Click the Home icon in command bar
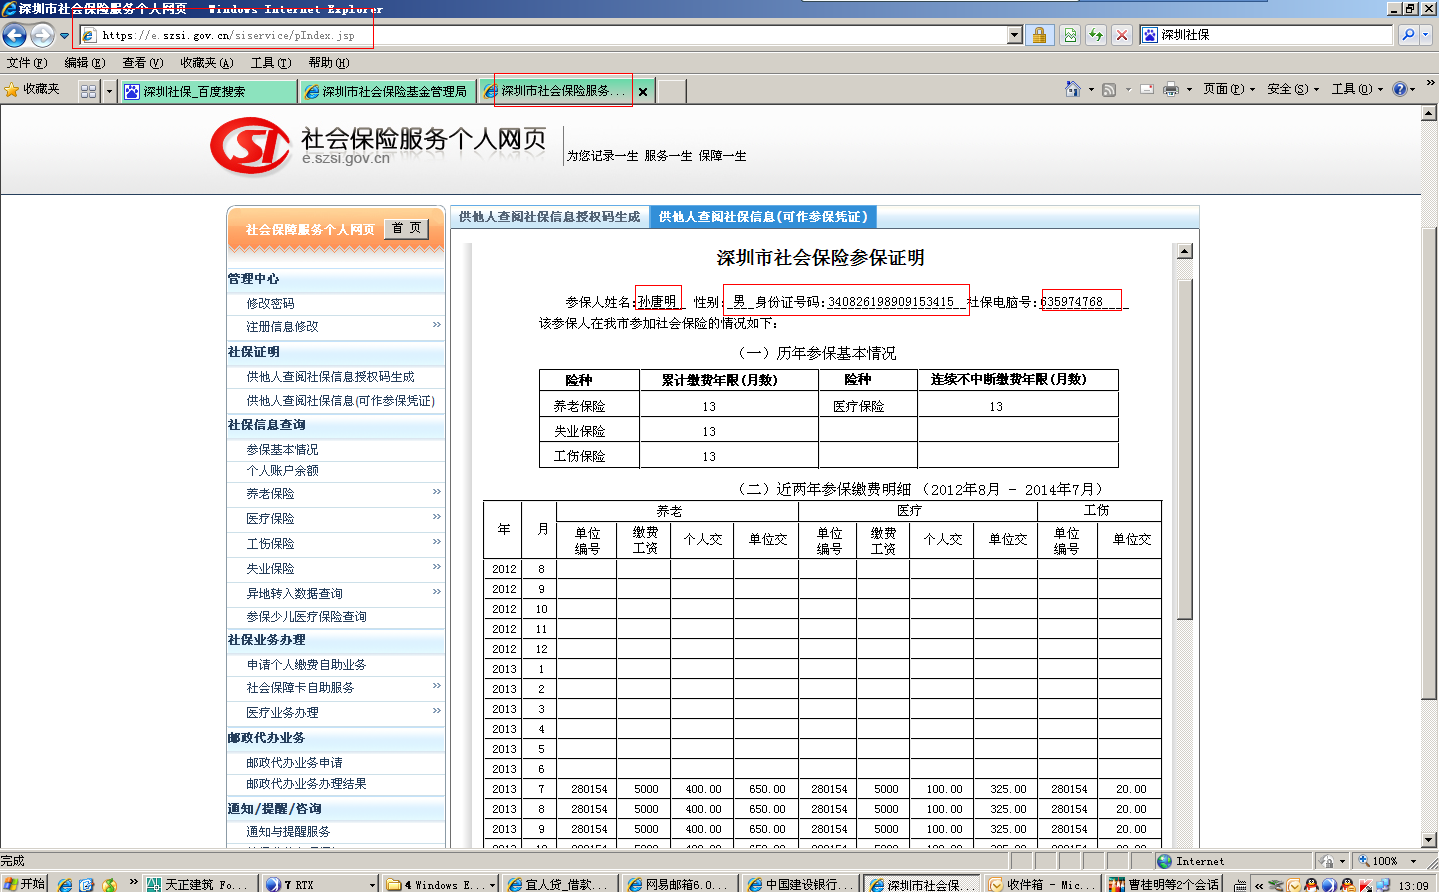 [x=1072, y=89]
